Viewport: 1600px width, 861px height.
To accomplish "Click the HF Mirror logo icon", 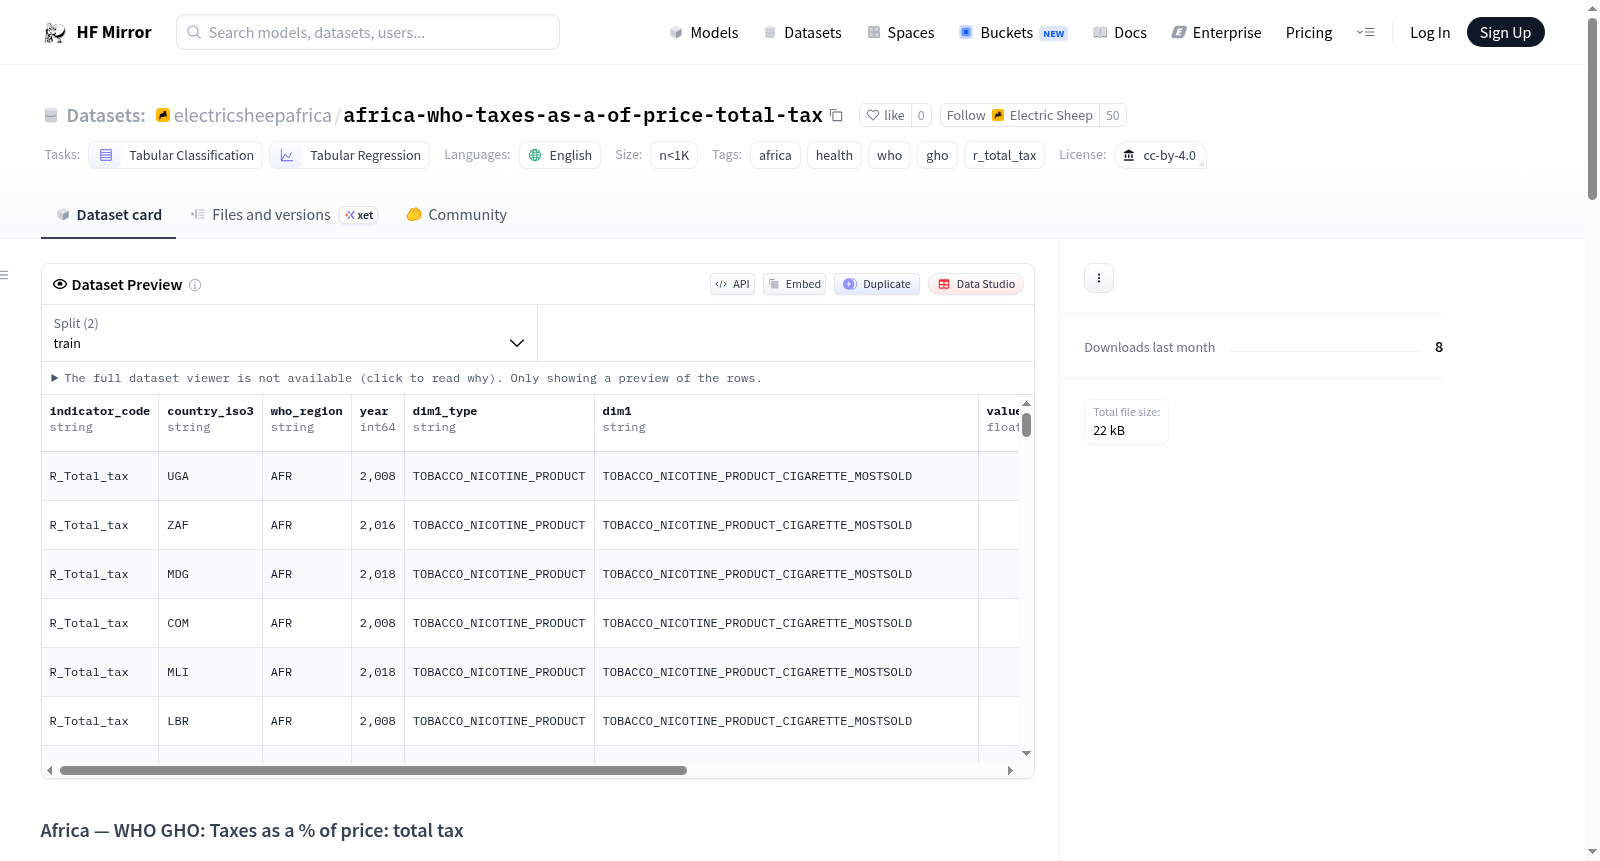I will click(x=55, y=33).
